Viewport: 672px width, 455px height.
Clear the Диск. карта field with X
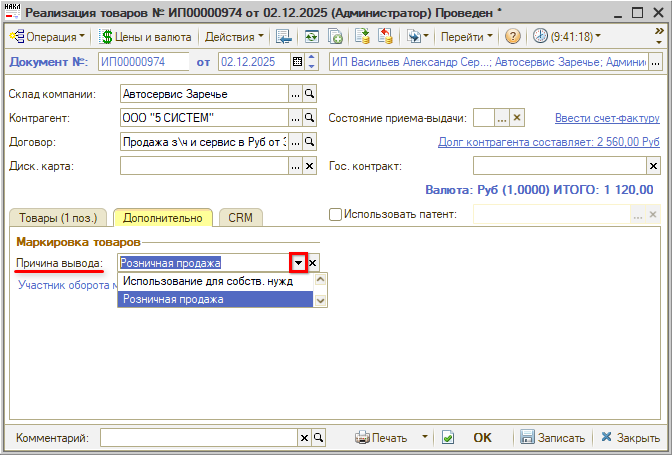[309, 166]
